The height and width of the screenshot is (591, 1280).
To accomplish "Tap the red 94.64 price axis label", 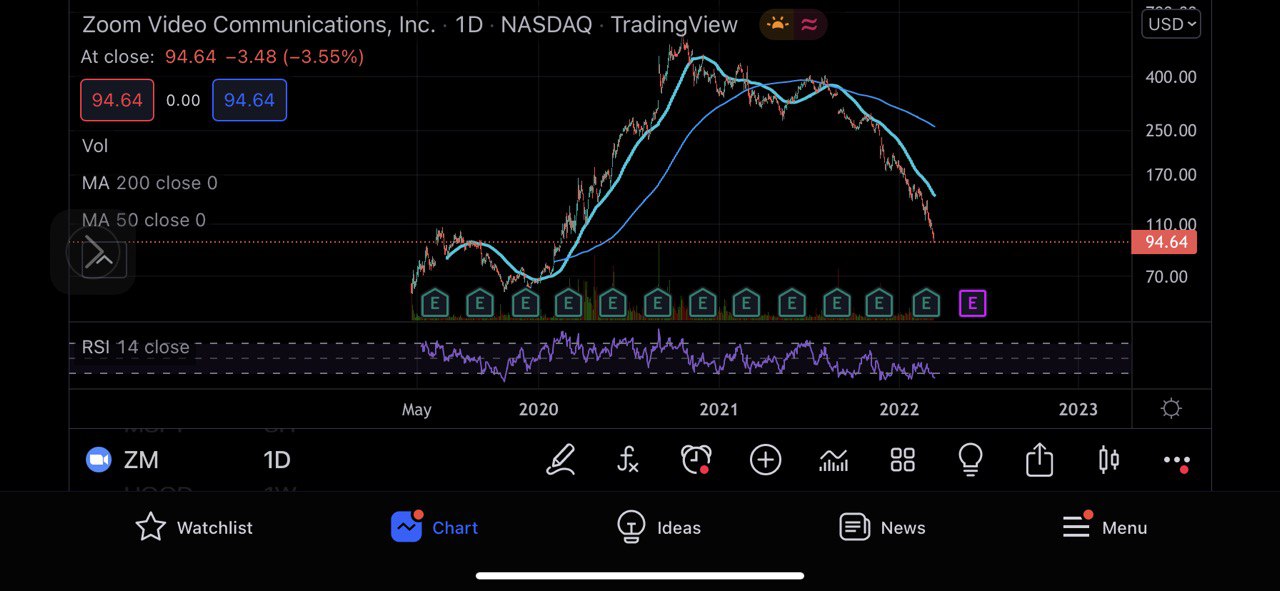I will point(1164,242).
